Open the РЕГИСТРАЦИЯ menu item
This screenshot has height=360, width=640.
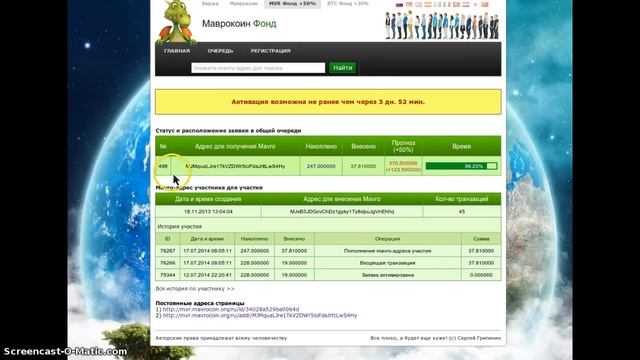coord(271,51)
